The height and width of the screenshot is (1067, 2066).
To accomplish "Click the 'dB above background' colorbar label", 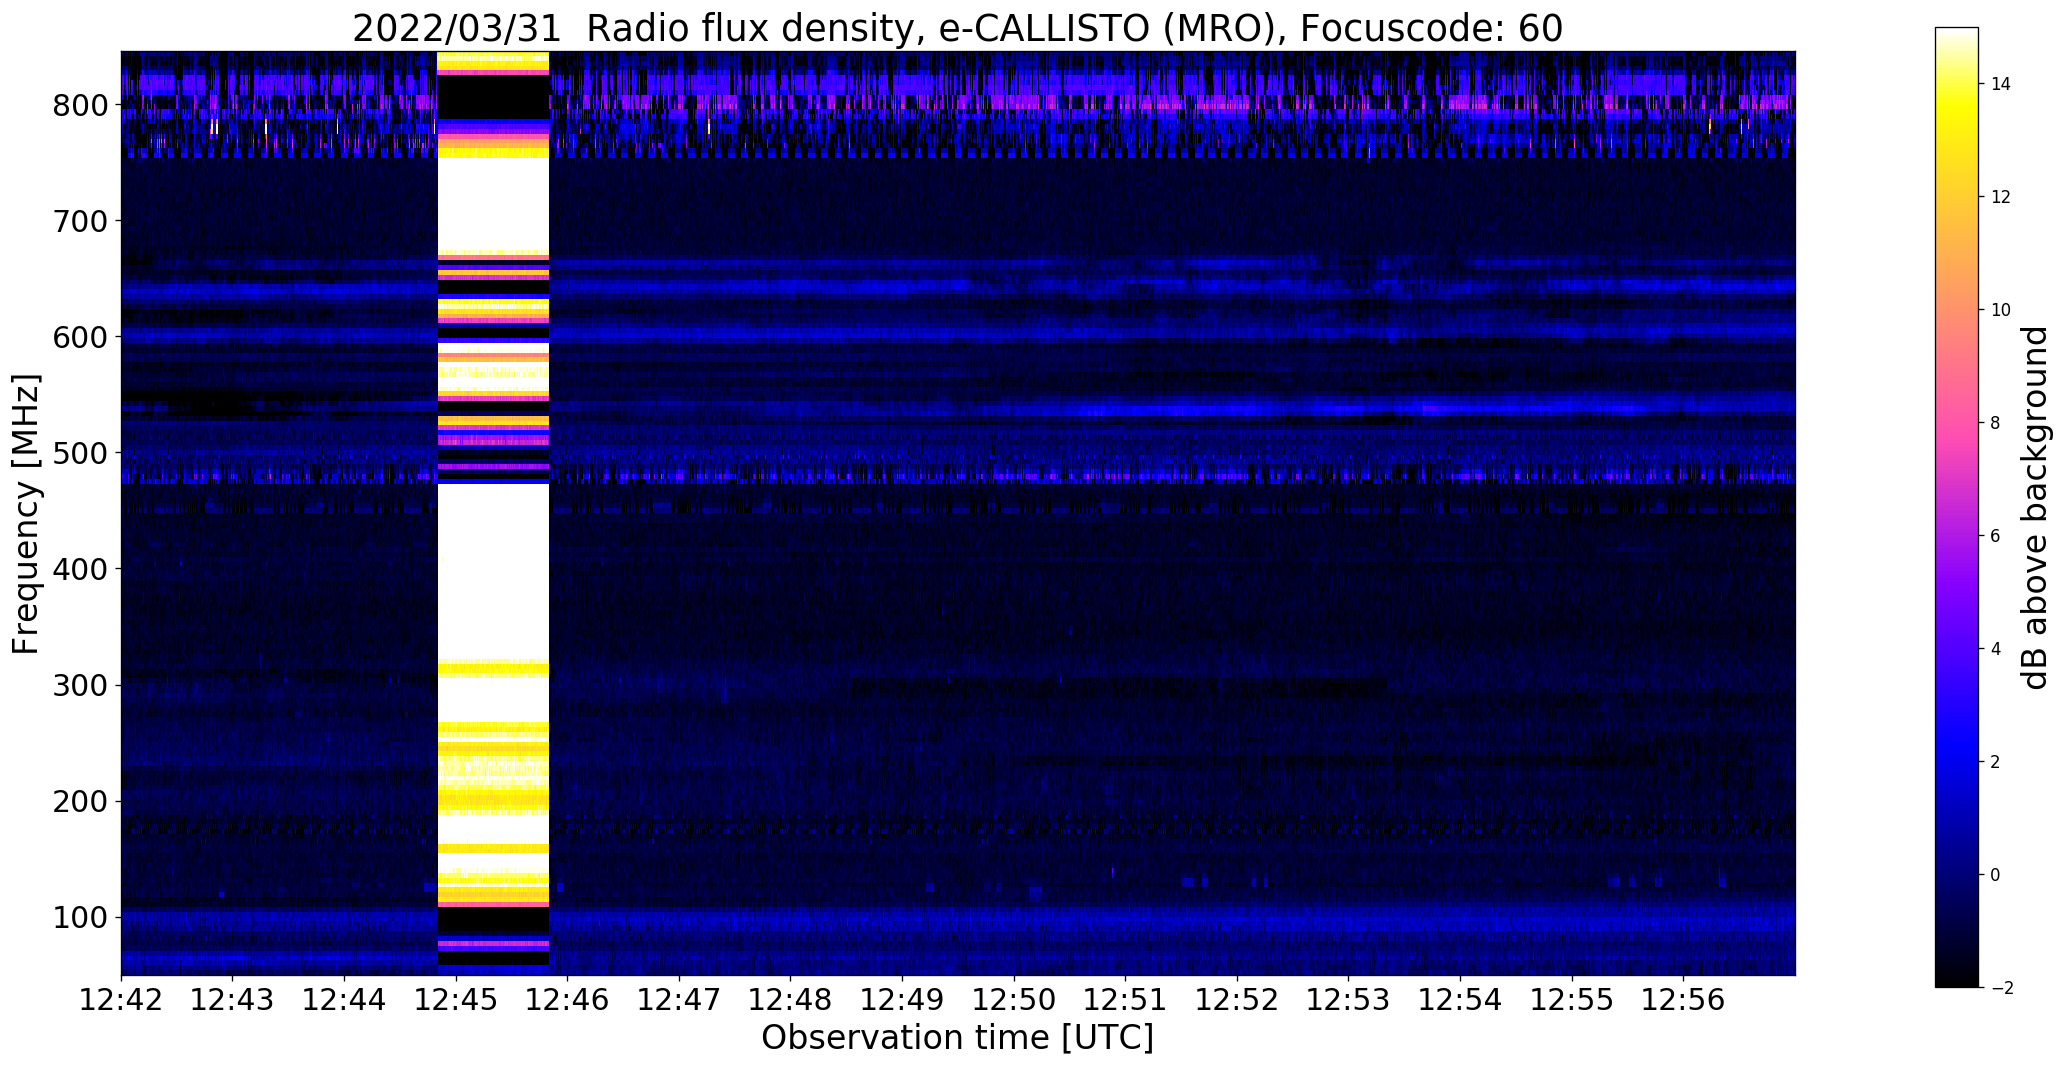I will point(2036,508).
